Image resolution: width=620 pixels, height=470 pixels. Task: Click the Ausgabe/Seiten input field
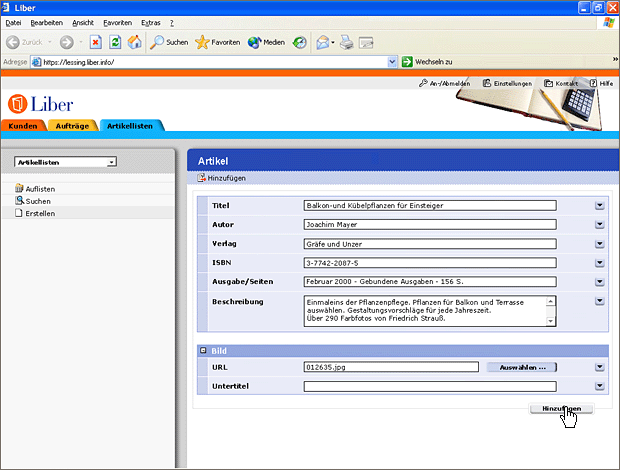(x=430, y=282)
